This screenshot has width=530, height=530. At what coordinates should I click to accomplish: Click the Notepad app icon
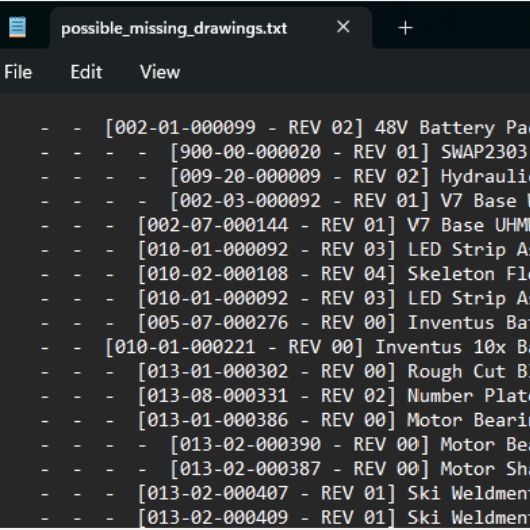(17, 27)
